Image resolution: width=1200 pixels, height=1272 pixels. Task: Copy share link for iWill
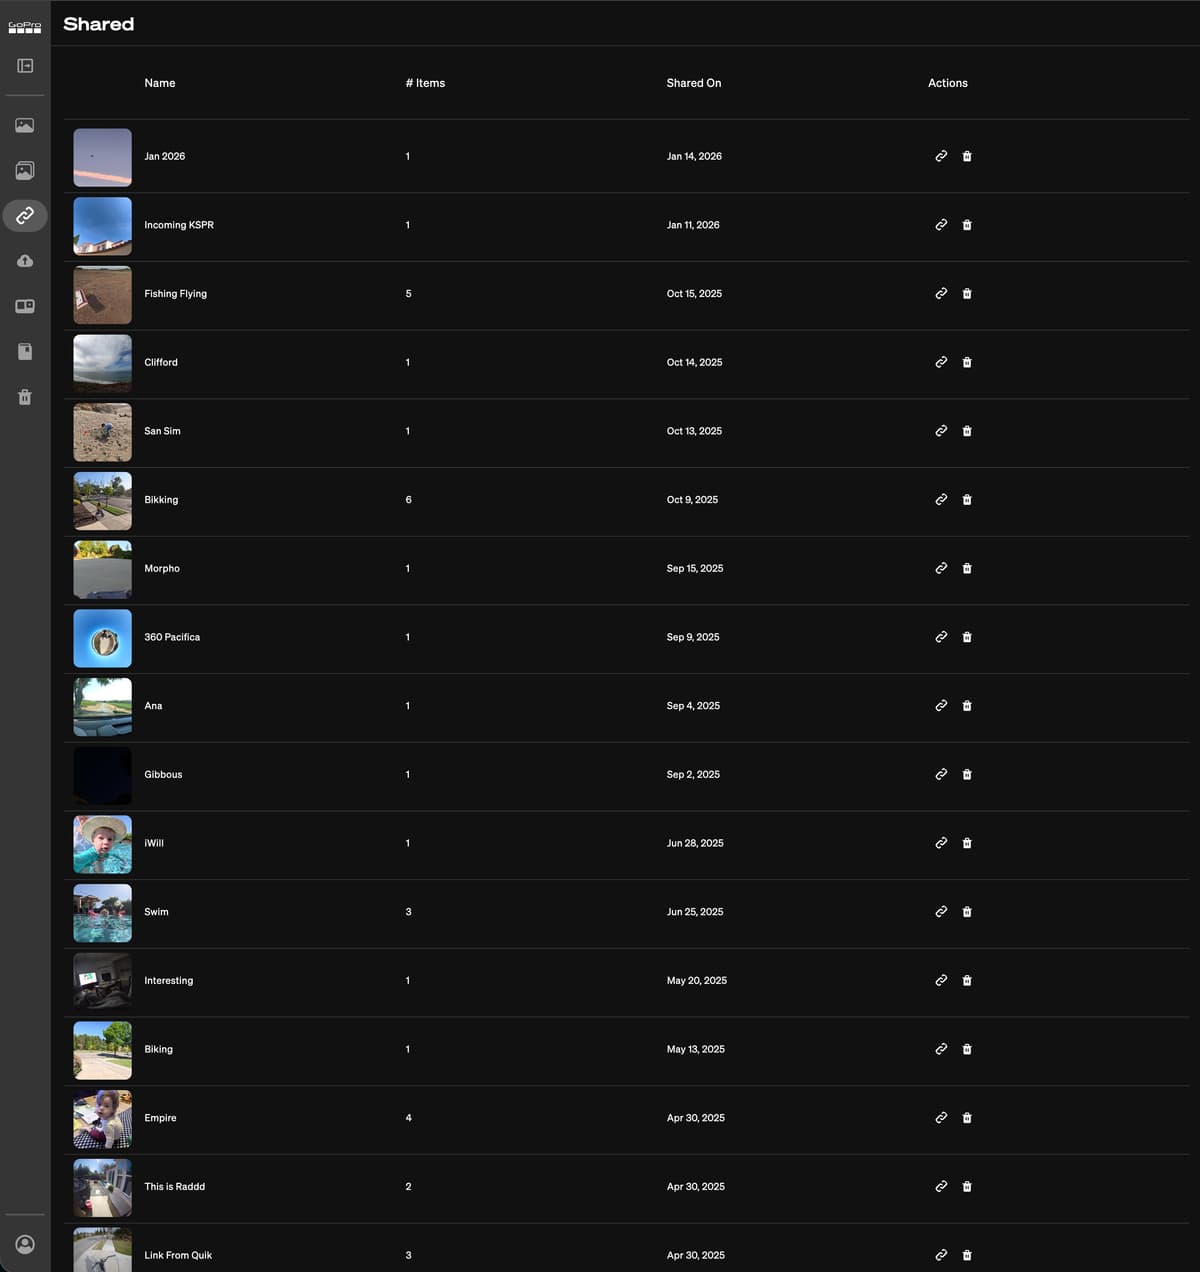pos(941,843)
